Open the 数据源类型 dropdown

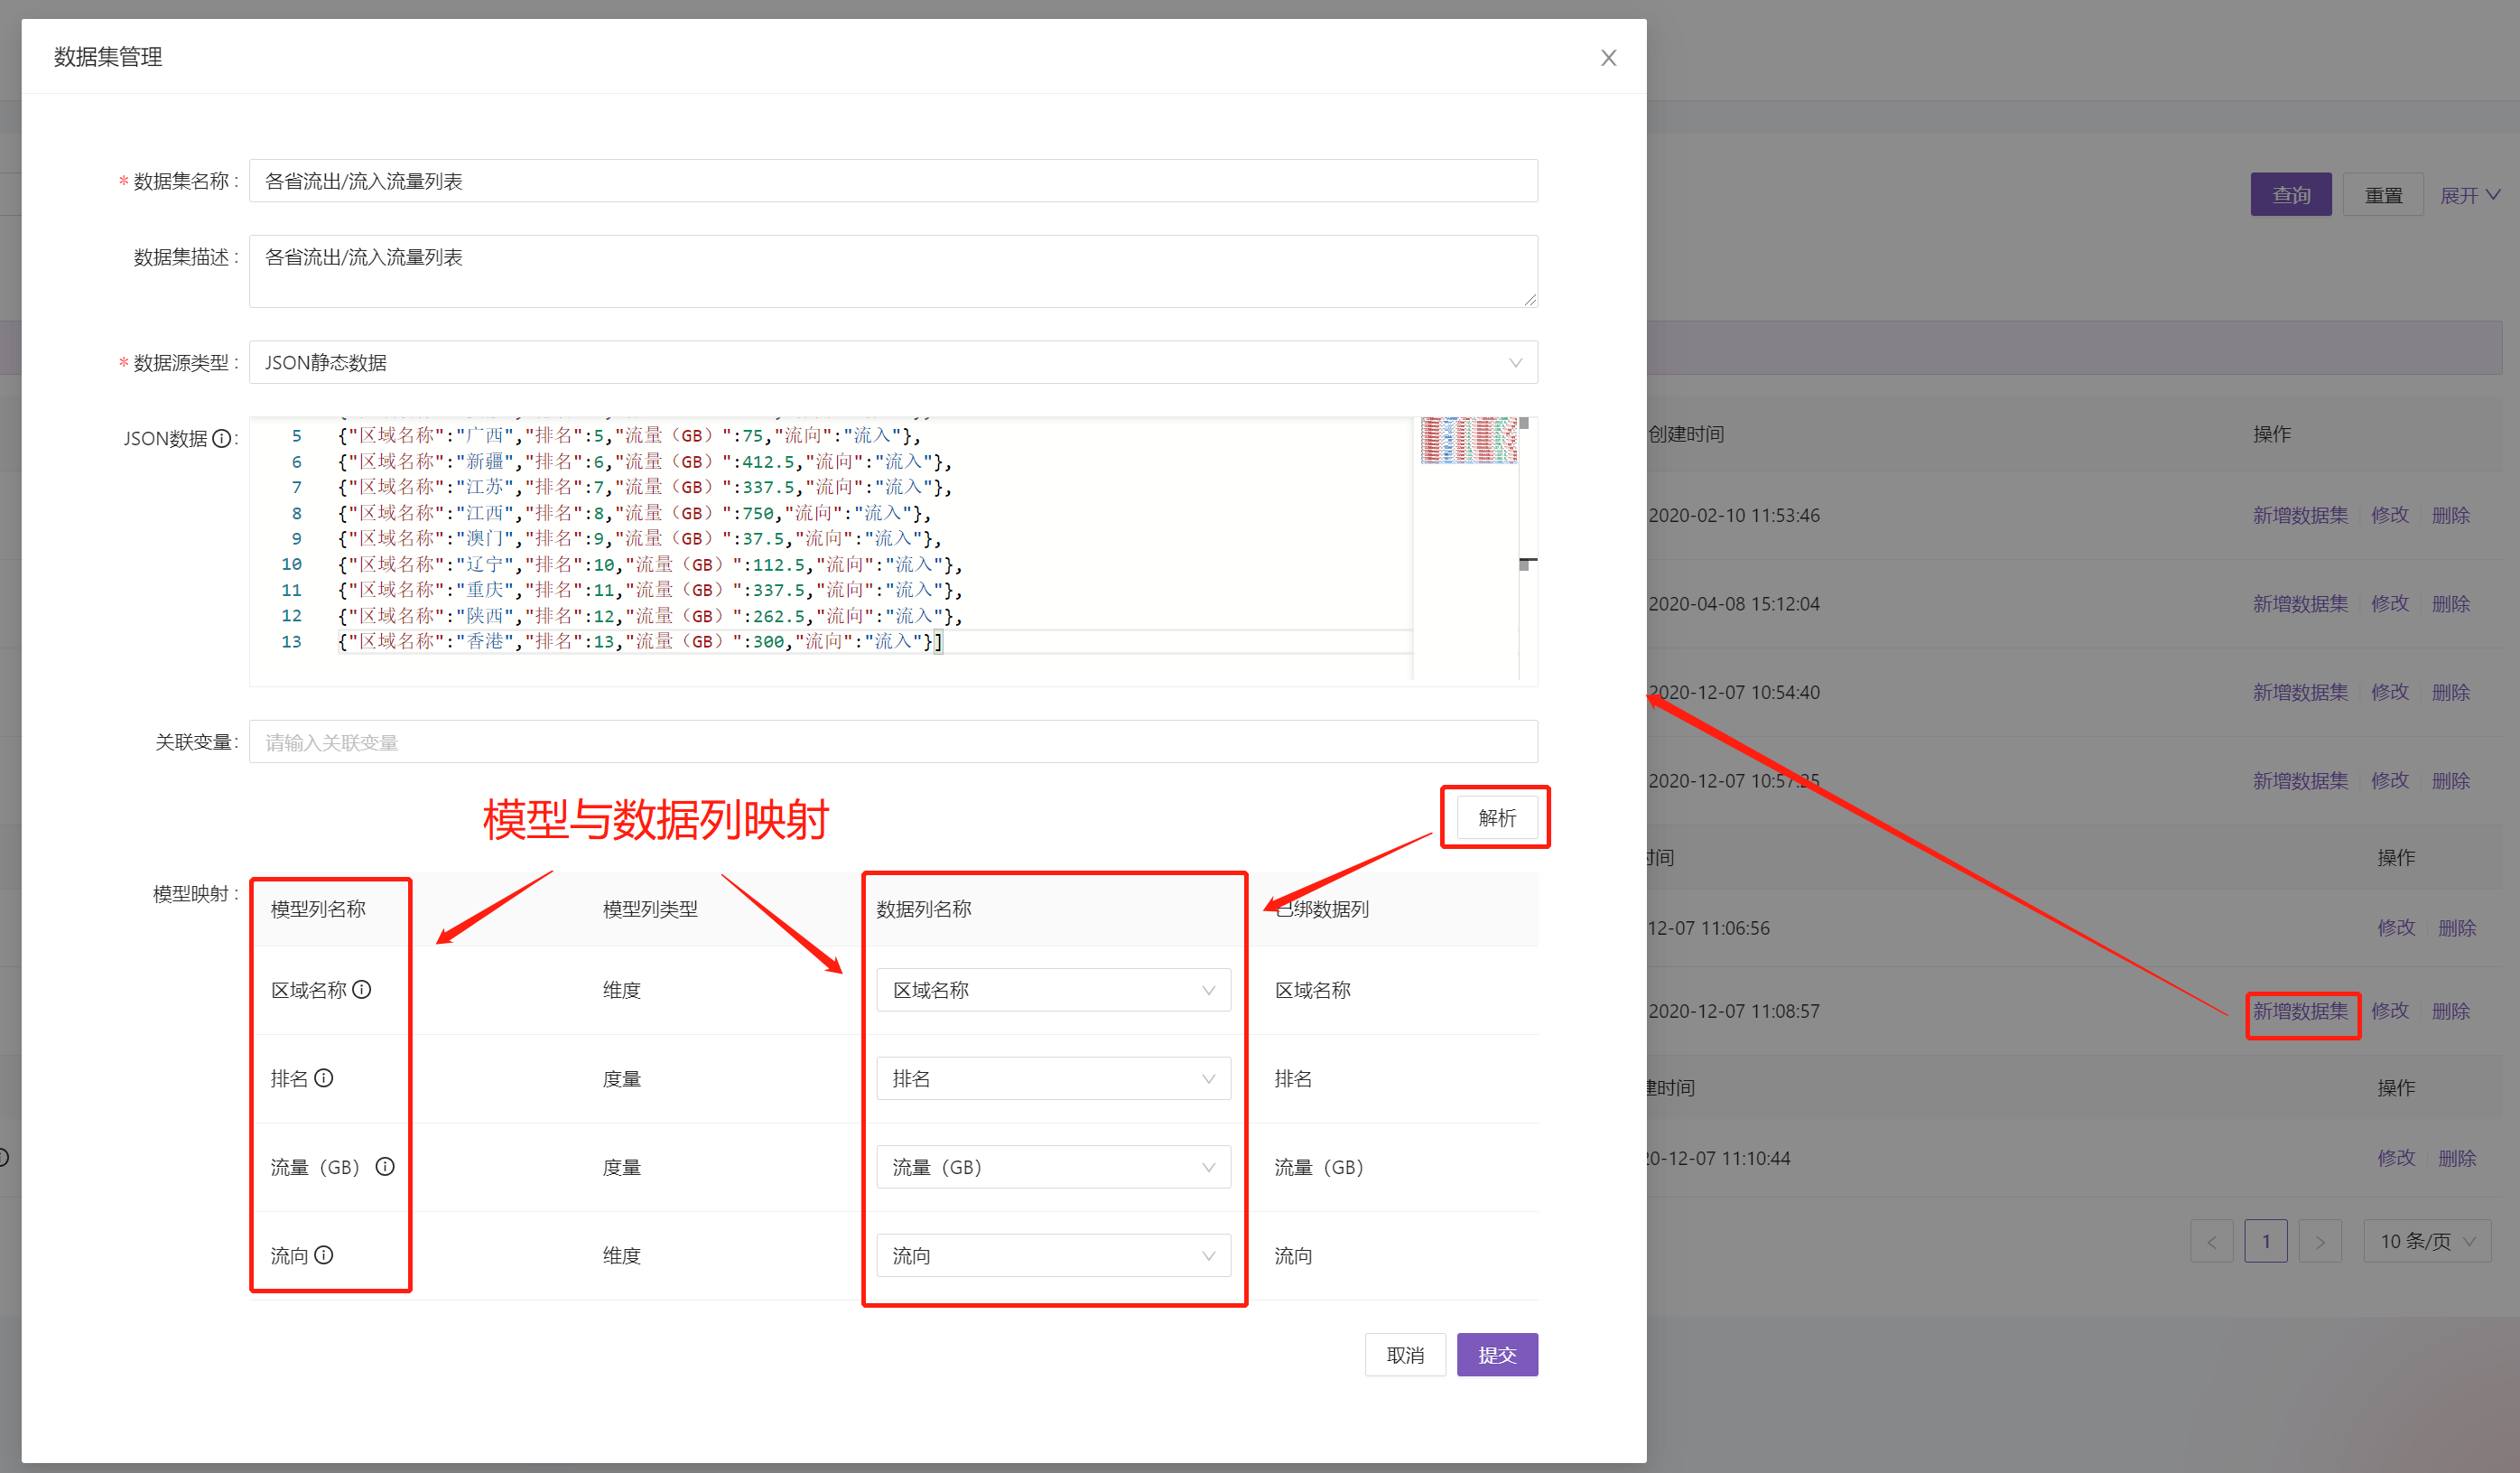[893, 362]
